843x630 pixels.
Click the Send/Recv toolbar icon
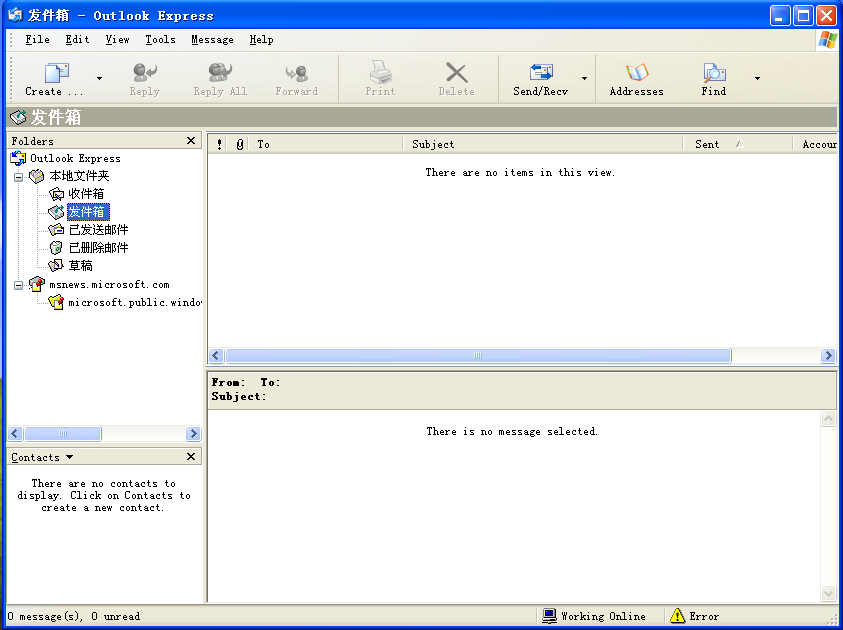541,73
